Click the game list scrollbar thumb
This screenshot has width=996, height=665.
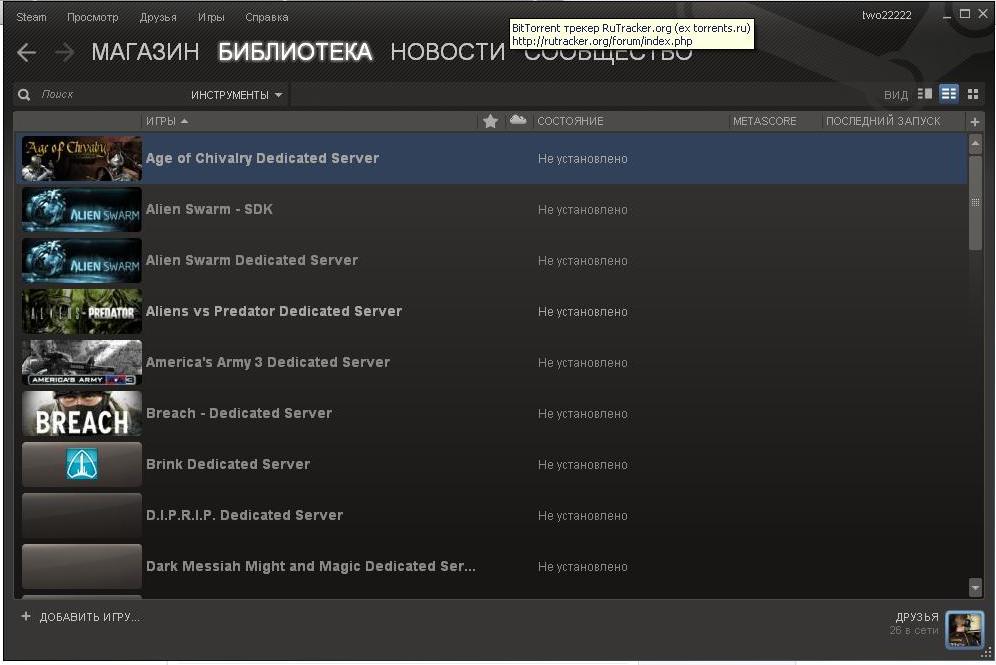click(x=976, y=203)
